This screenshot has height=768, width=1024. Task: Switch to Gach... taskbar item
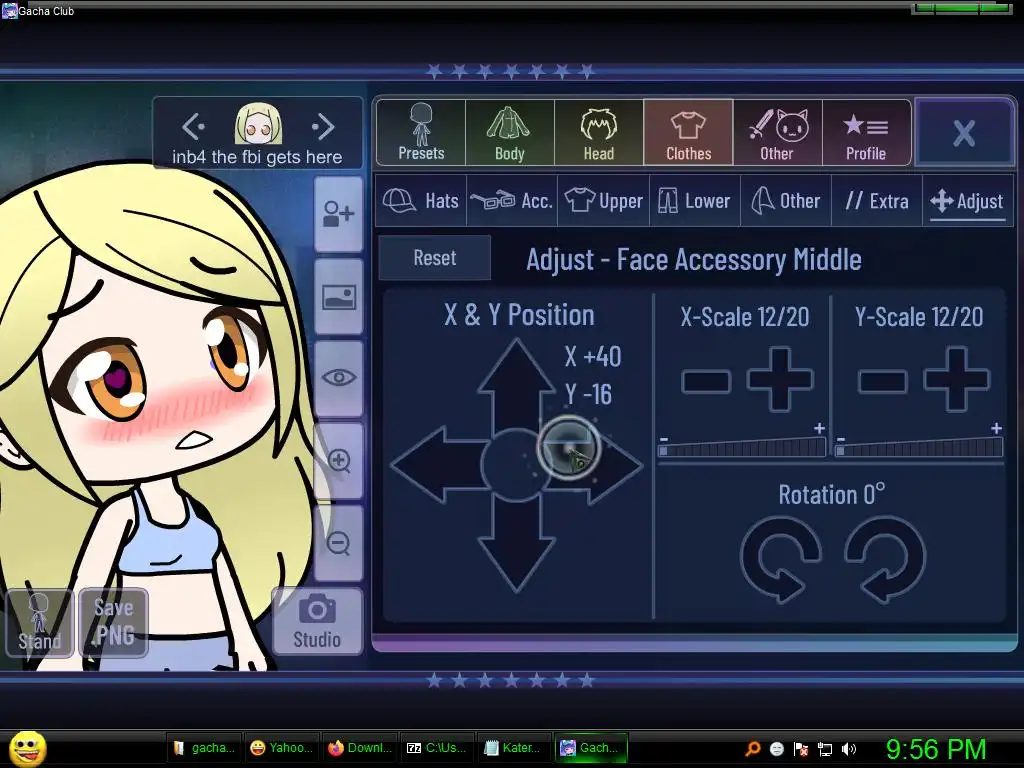pos(592,748)
